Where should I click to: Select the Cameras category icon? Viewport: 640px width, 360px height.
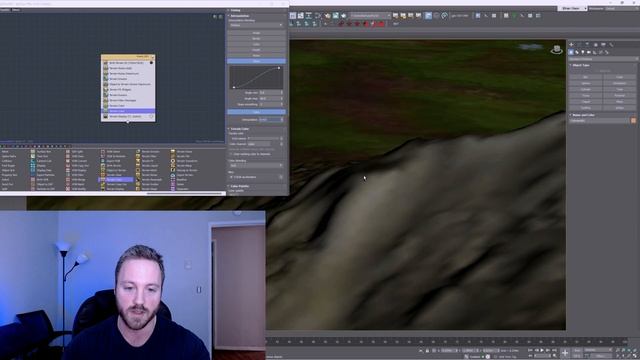589,52
